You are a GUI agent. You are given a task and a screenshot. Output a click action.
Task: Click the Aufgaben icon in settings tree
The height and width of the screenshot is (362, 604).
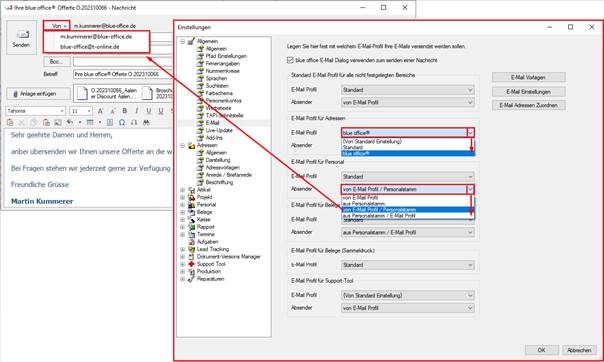191,242
